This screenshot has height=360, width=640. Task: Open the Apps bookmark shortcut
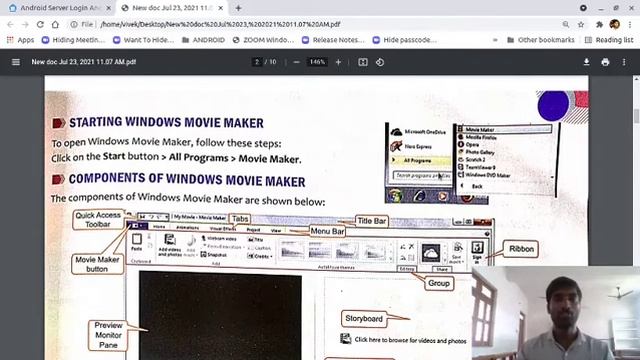coord(20,40)
